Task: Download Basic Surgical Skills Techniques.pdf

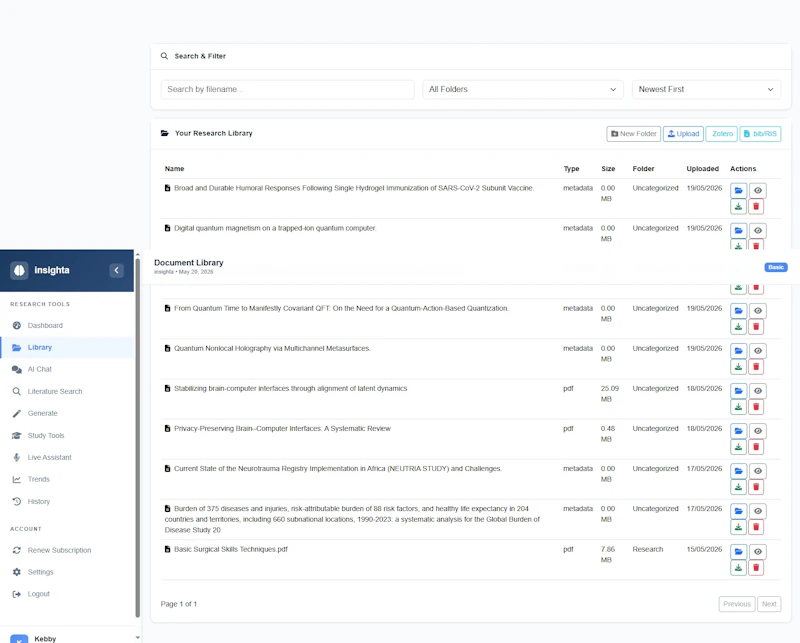Action: [738, 568]
